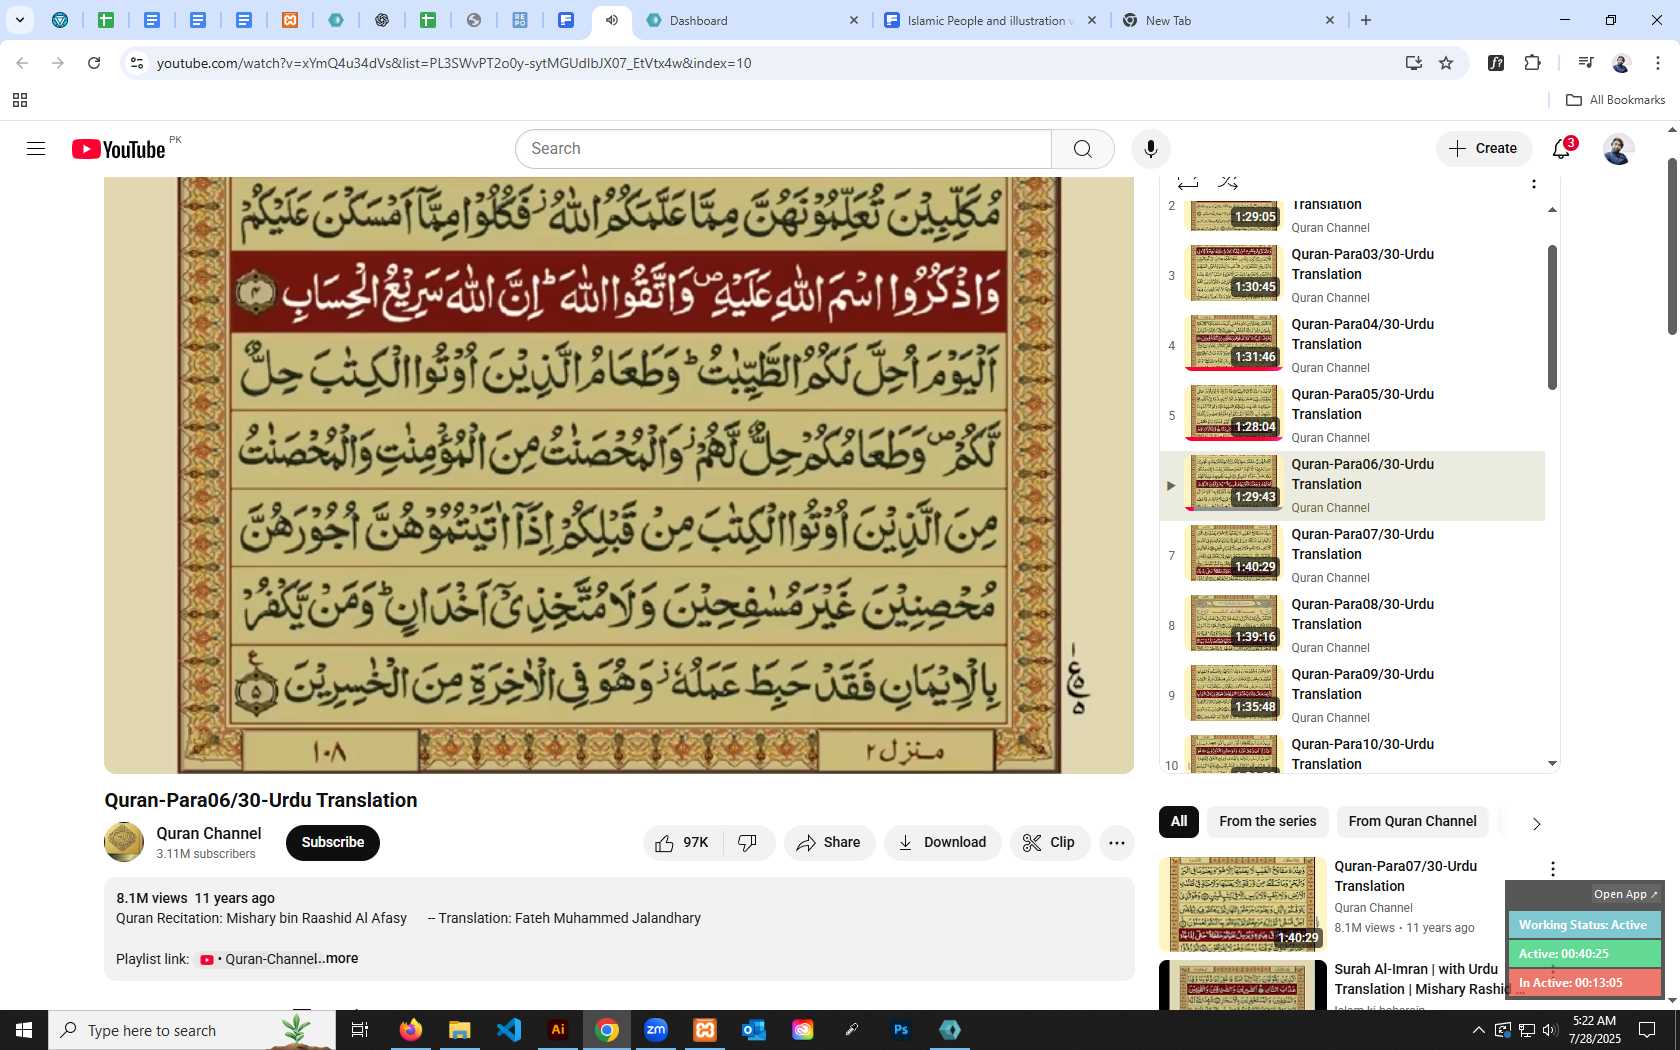Screen dimensions: 1680x1050
Task: Open YouTube account avatar menu
Action: 1618,149
